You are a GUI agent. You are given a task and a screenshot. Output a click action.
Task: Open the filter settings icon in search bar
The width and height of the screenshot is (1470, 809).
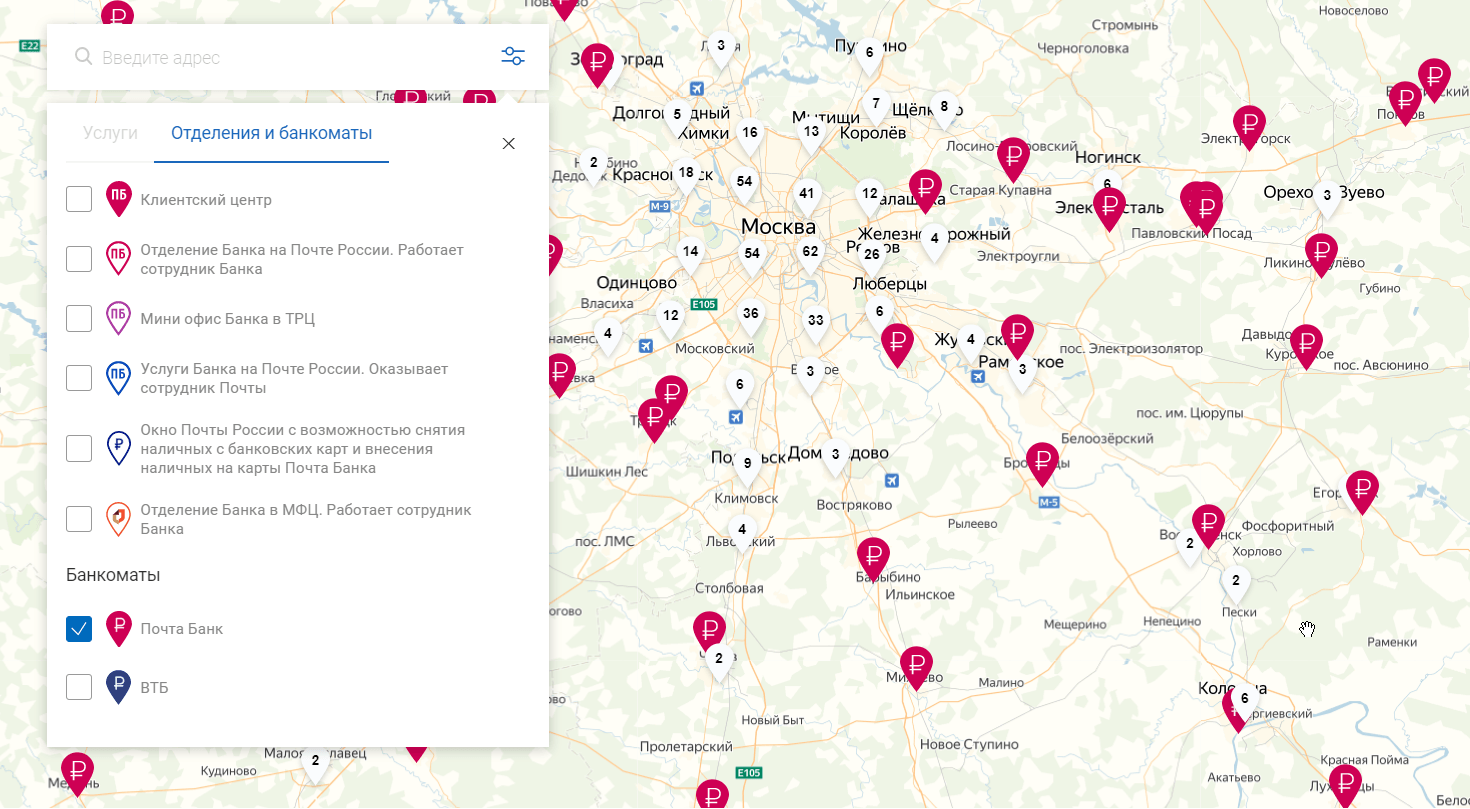point(513,56)
